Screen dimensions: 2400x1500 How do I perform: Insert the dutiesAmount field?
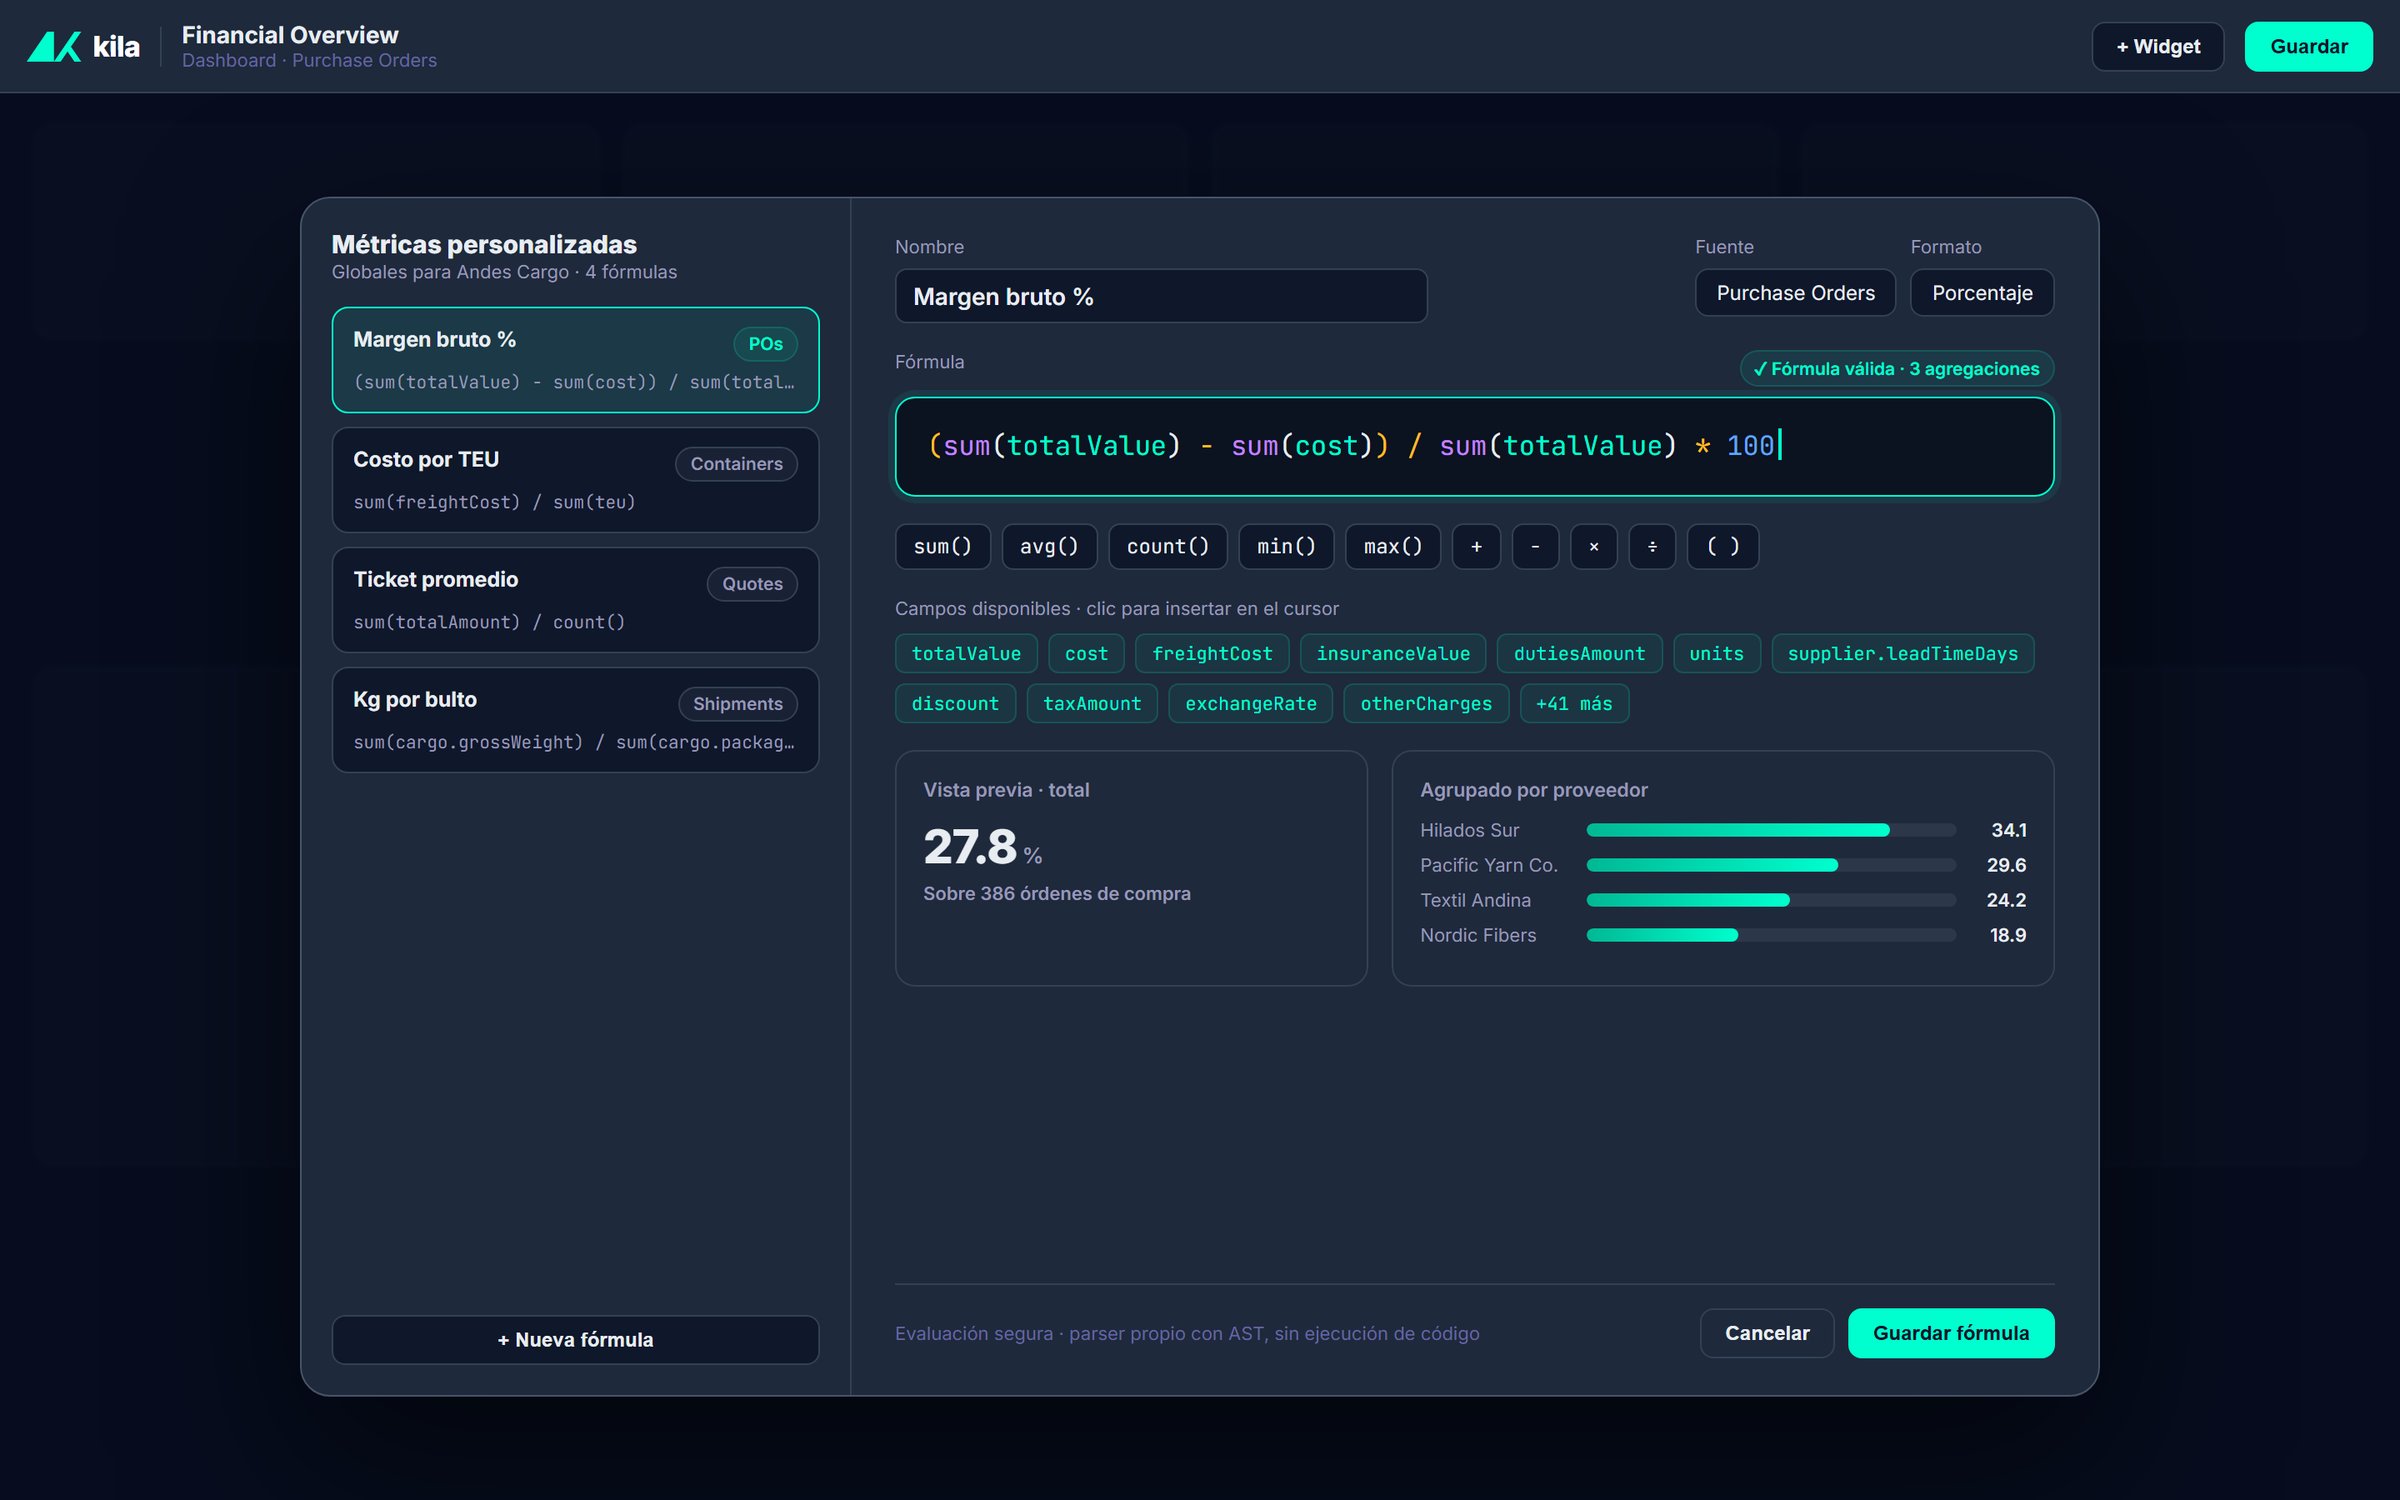[x=1579, y=653]
